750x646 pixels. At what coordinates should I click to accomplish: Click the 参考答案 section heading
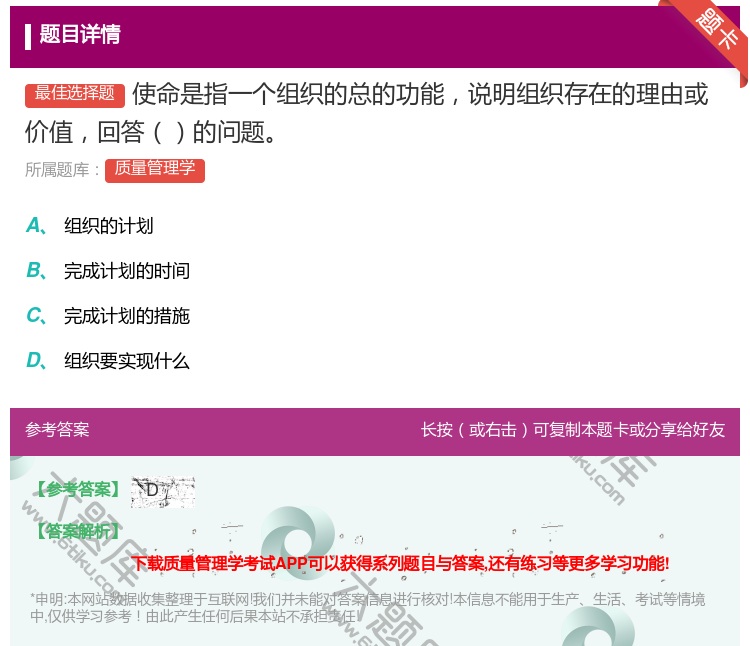pyautogui.click(x=57, y=429)
